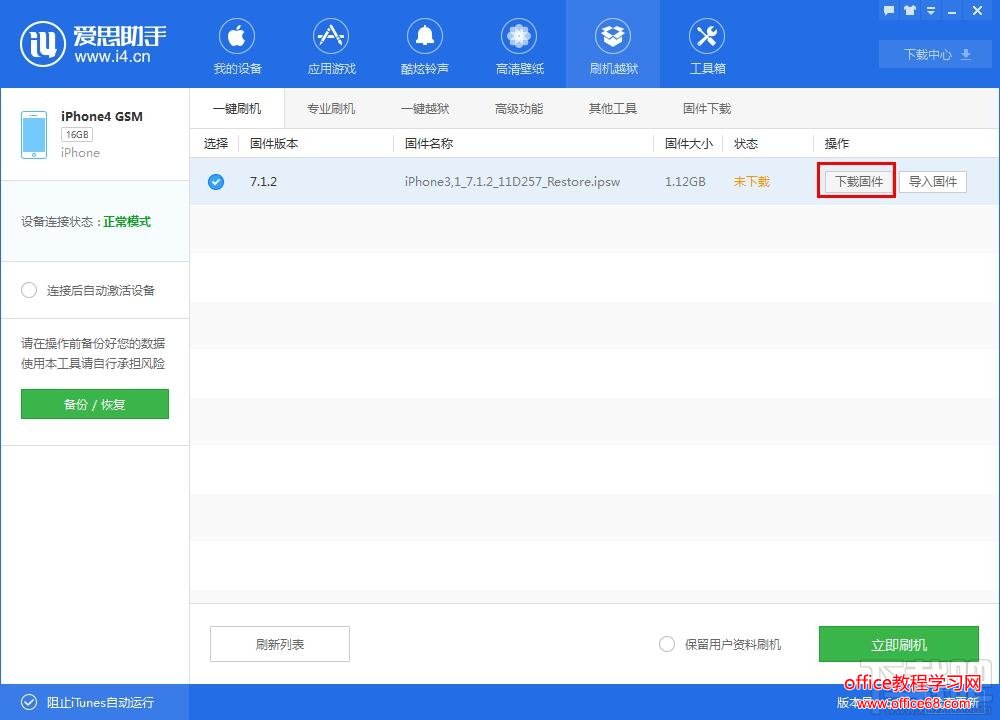Click the feedback chat bubble icon

(889, 10)
